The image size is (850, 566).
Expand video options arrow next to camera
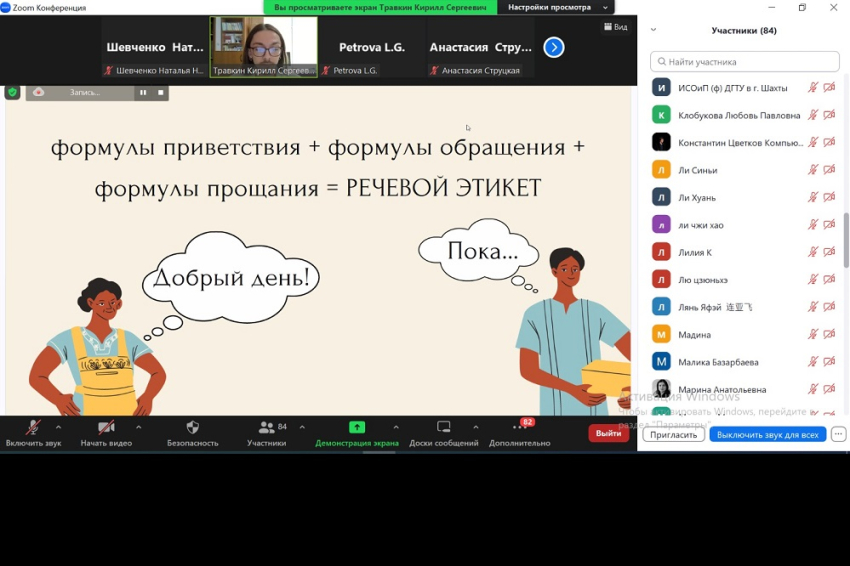[x=138, y=427]
